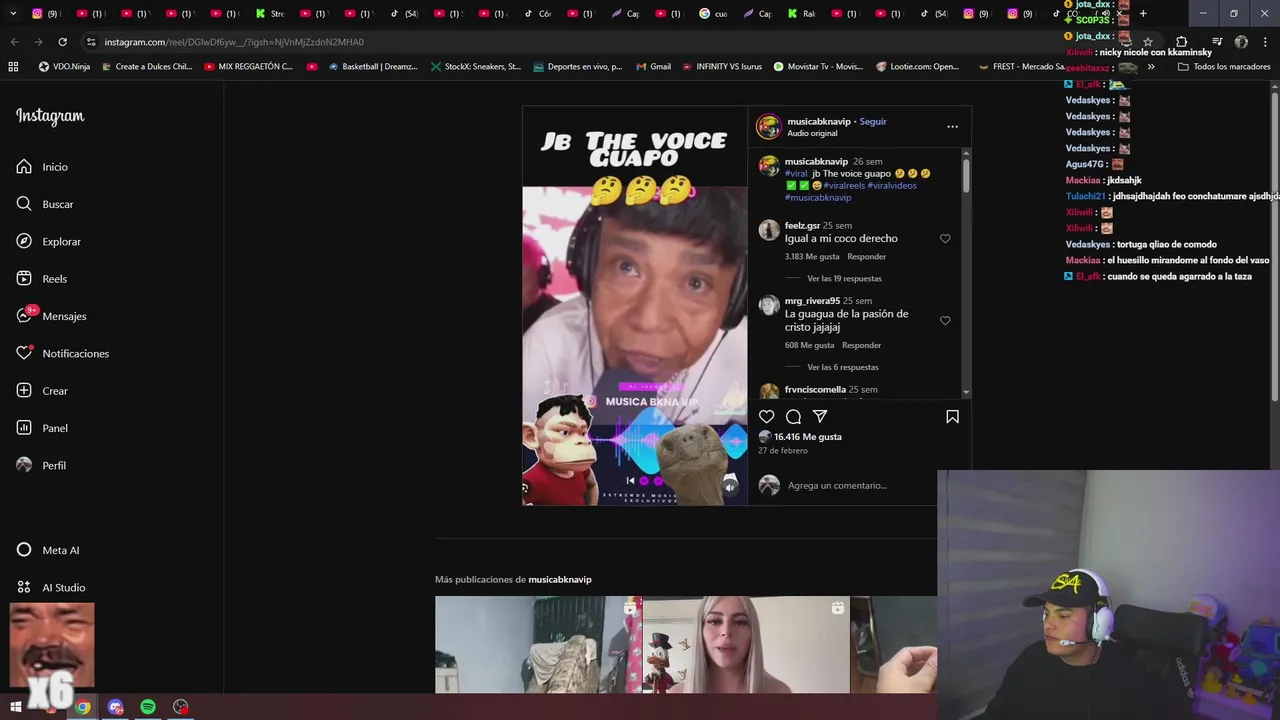Image resolution: width=1280 pixels, height=720 pixels.
Task: Follow musicabknavip with Seguir
Action: click(x=873, y=121)
